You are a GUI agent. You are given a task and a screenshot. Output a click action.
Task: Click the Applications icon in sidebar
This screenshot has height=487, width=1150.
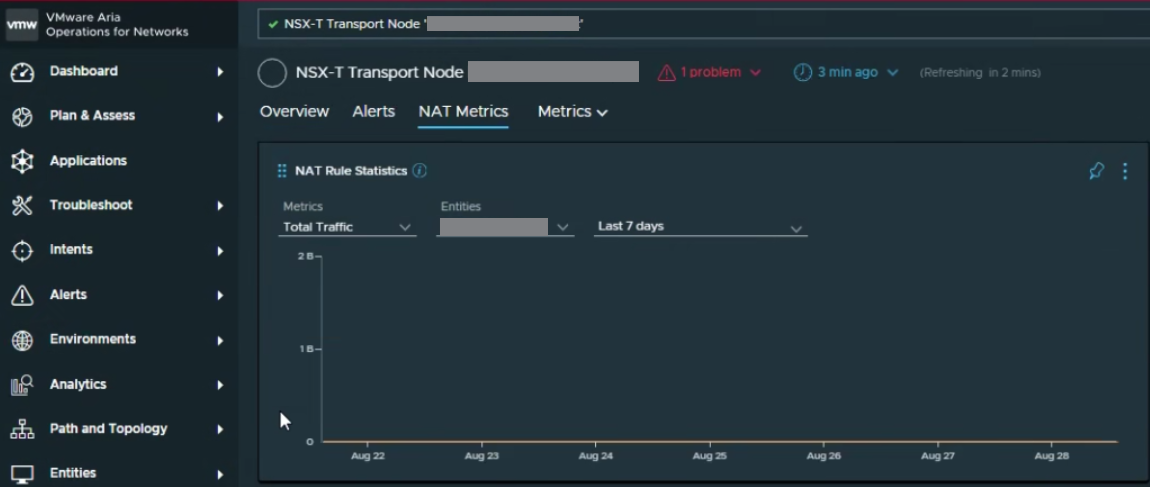point(22,161)
